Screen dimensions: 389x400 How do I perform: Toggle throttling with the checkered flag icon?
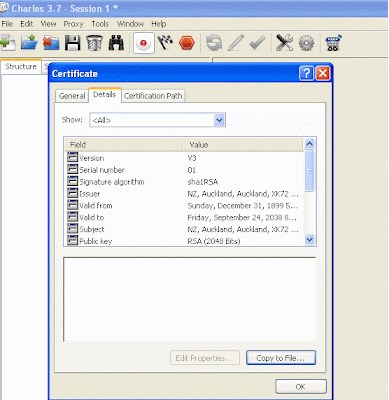165,43
